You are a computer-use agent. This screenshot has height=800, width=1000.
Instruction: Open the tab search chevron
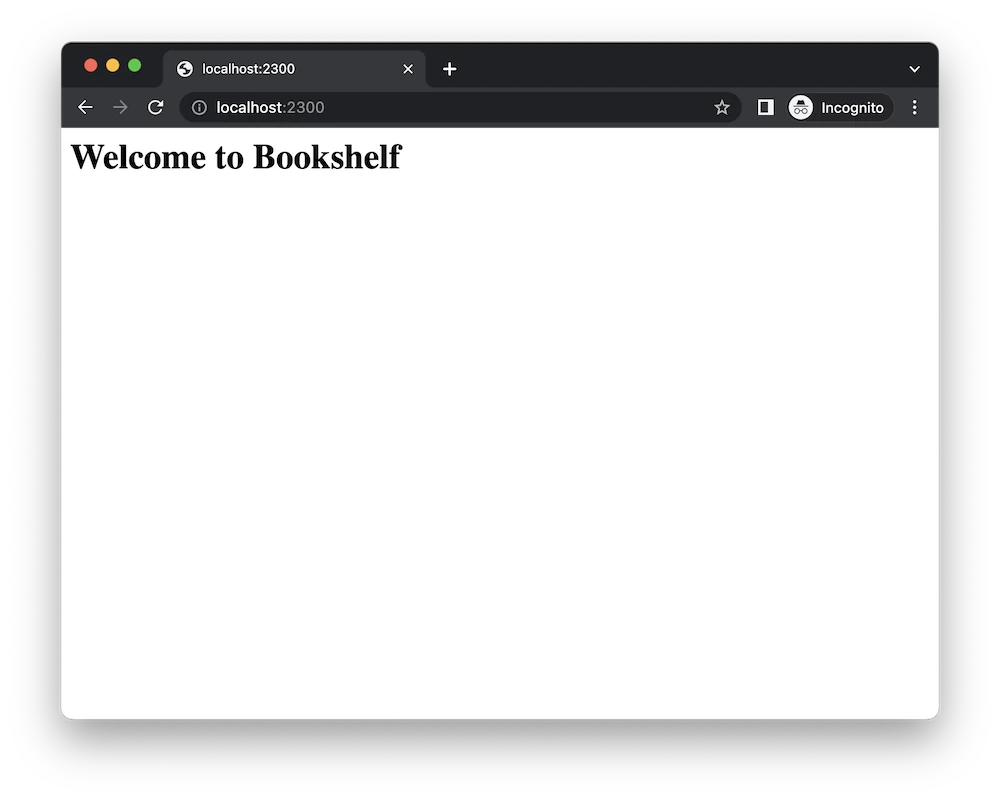pos(913,69)
